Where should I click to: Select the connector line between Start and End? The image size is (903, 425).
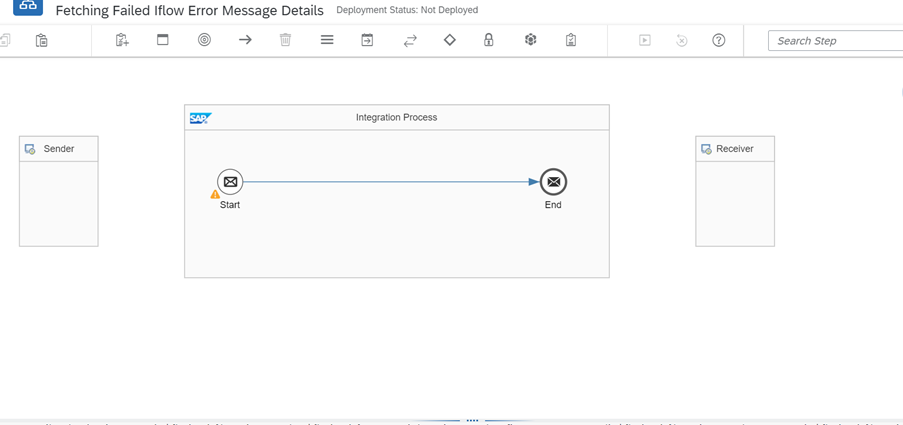coord(392,182)
